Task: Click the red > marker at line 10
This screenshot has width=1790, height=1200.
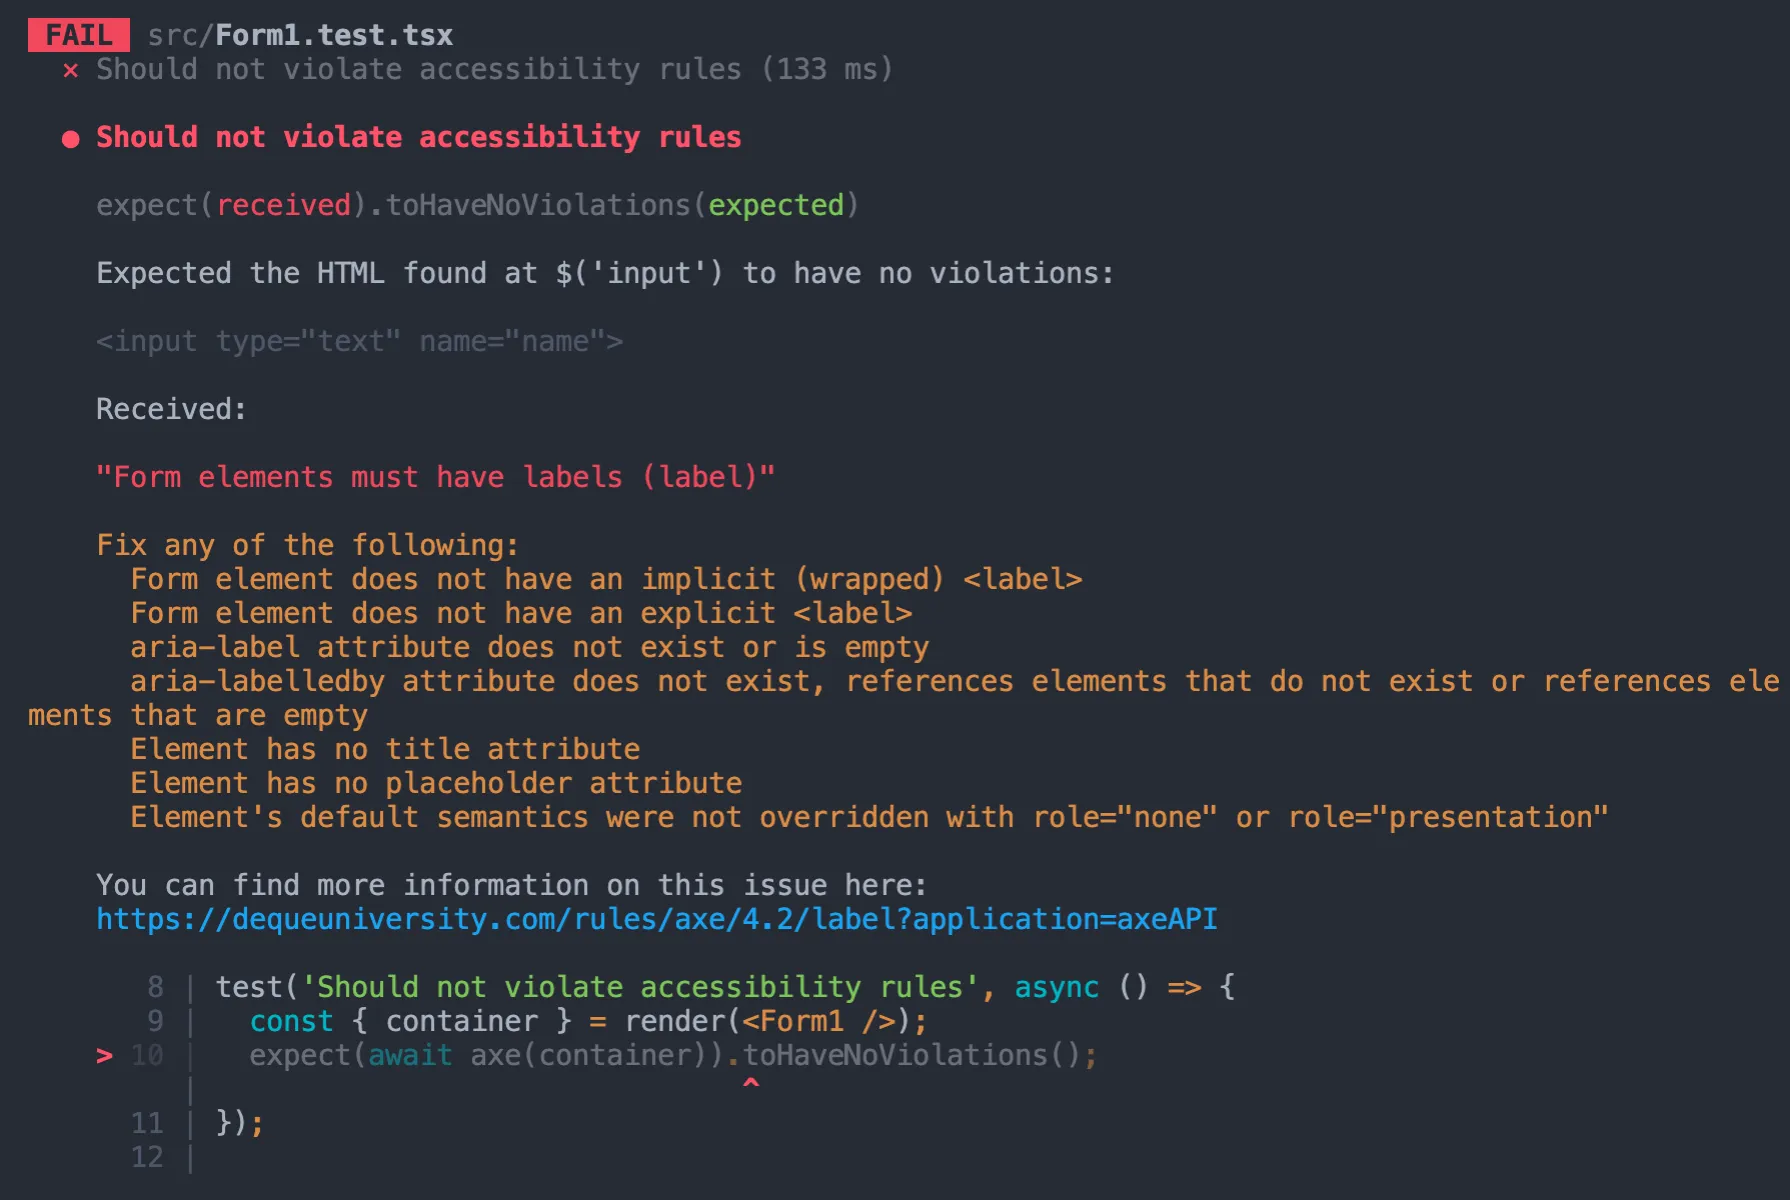Action: 104,1055
